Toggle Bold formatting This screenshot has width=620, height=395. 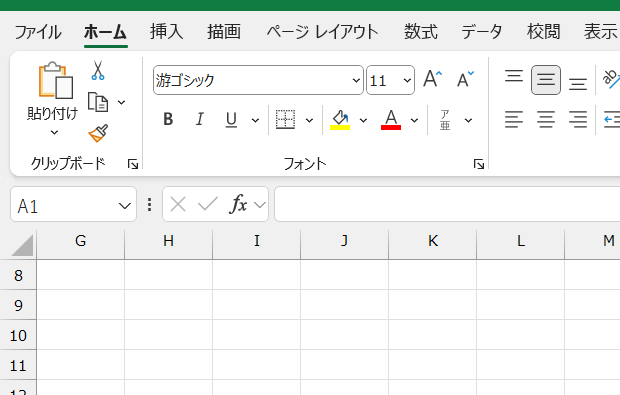click(168, 119)
